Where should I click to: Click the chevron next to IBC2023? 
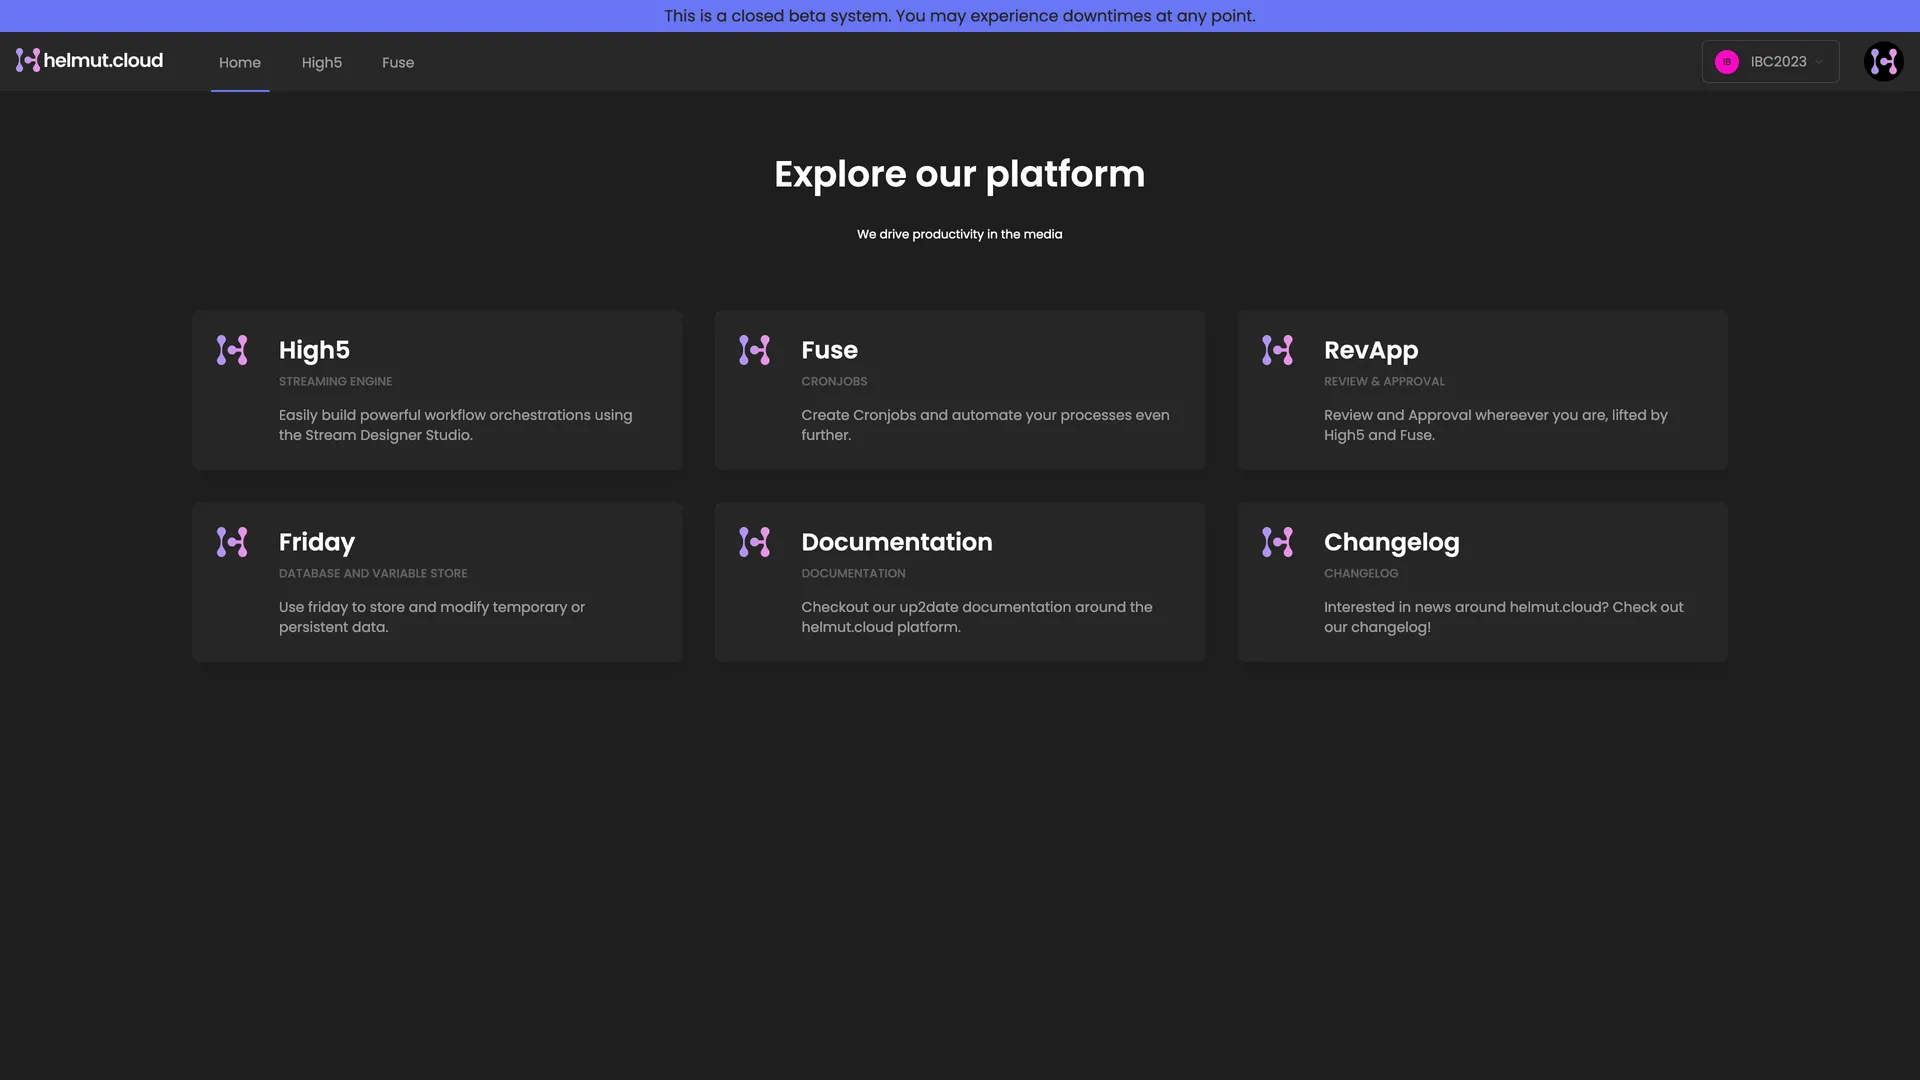coord(1819,62)
